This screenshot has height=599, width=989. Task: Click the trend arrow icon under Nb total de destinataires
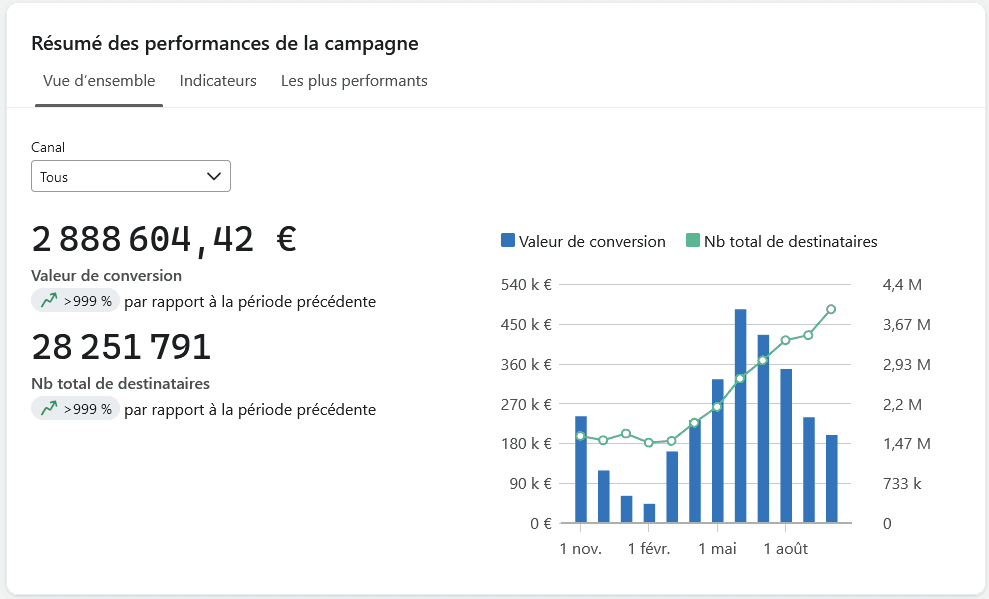coord(49,409)
